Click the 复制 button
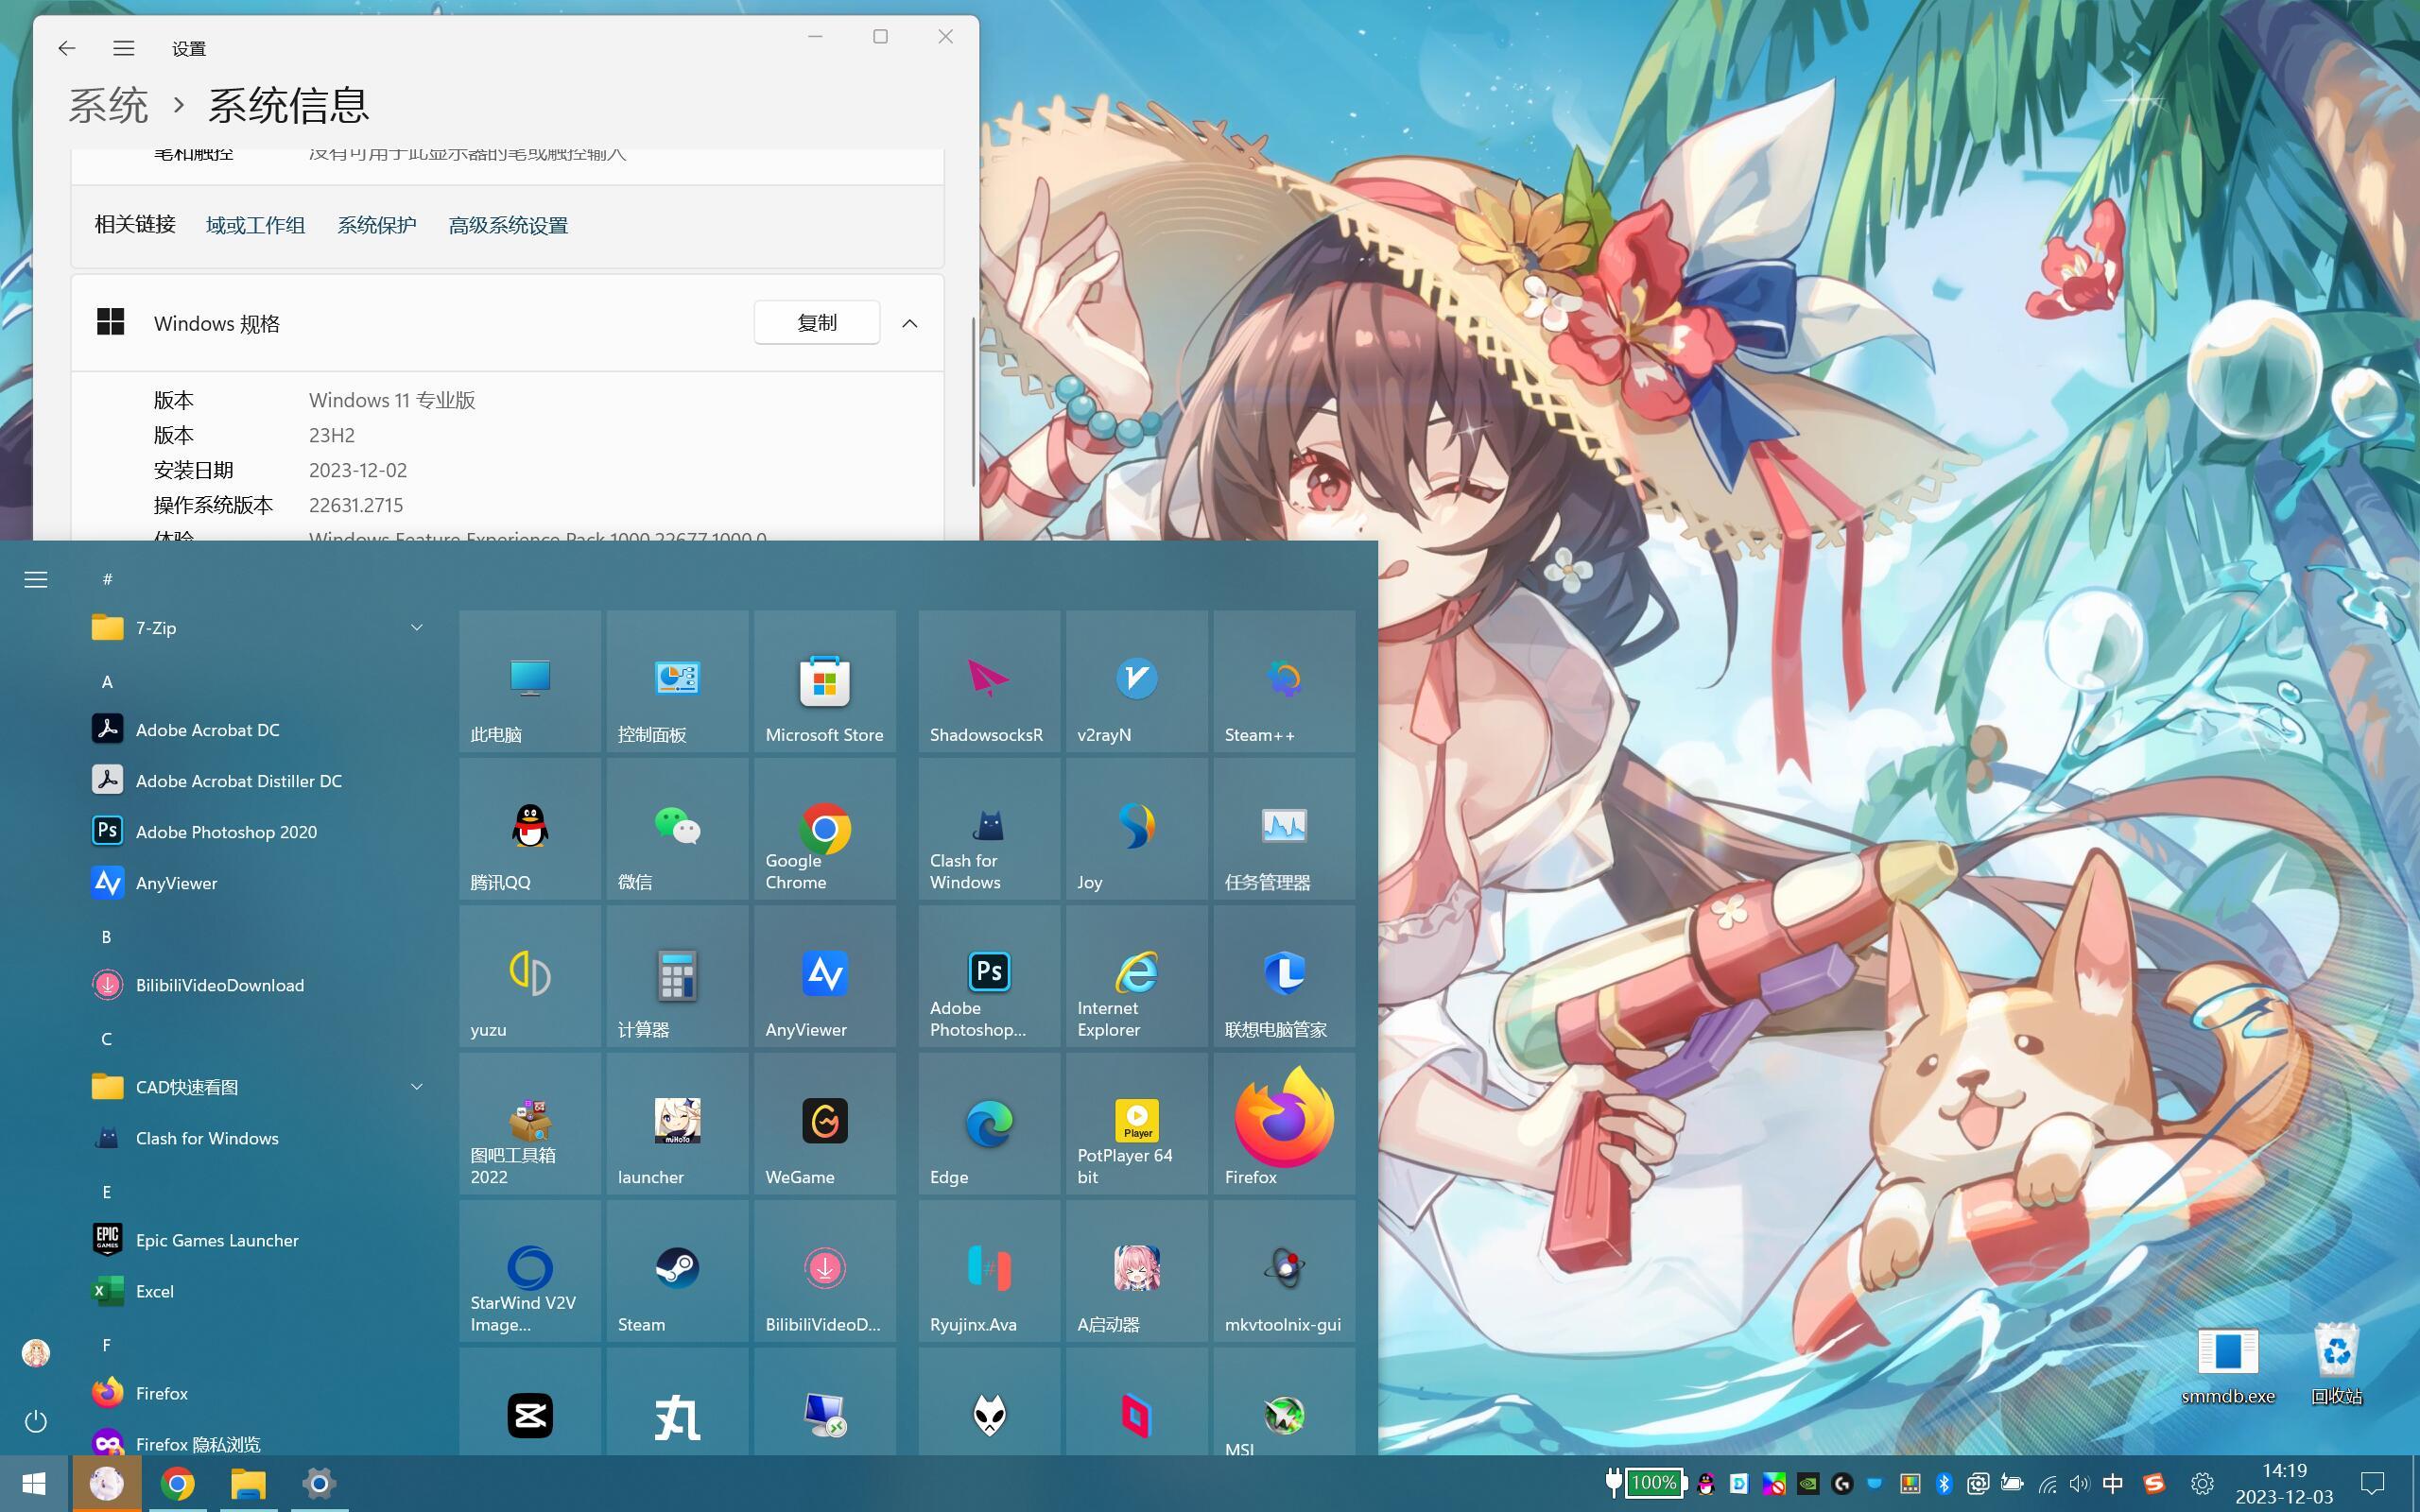 pyautogui.click(x=816, y=323)
